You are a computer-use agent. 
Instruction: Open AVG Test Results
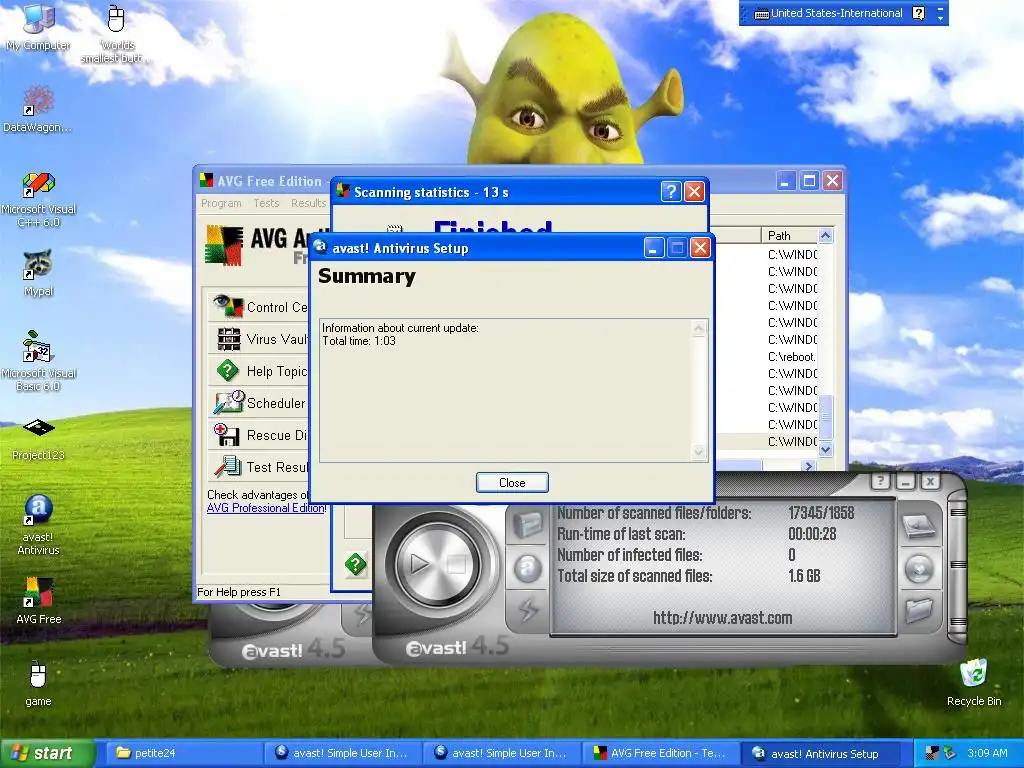[259, 467]
